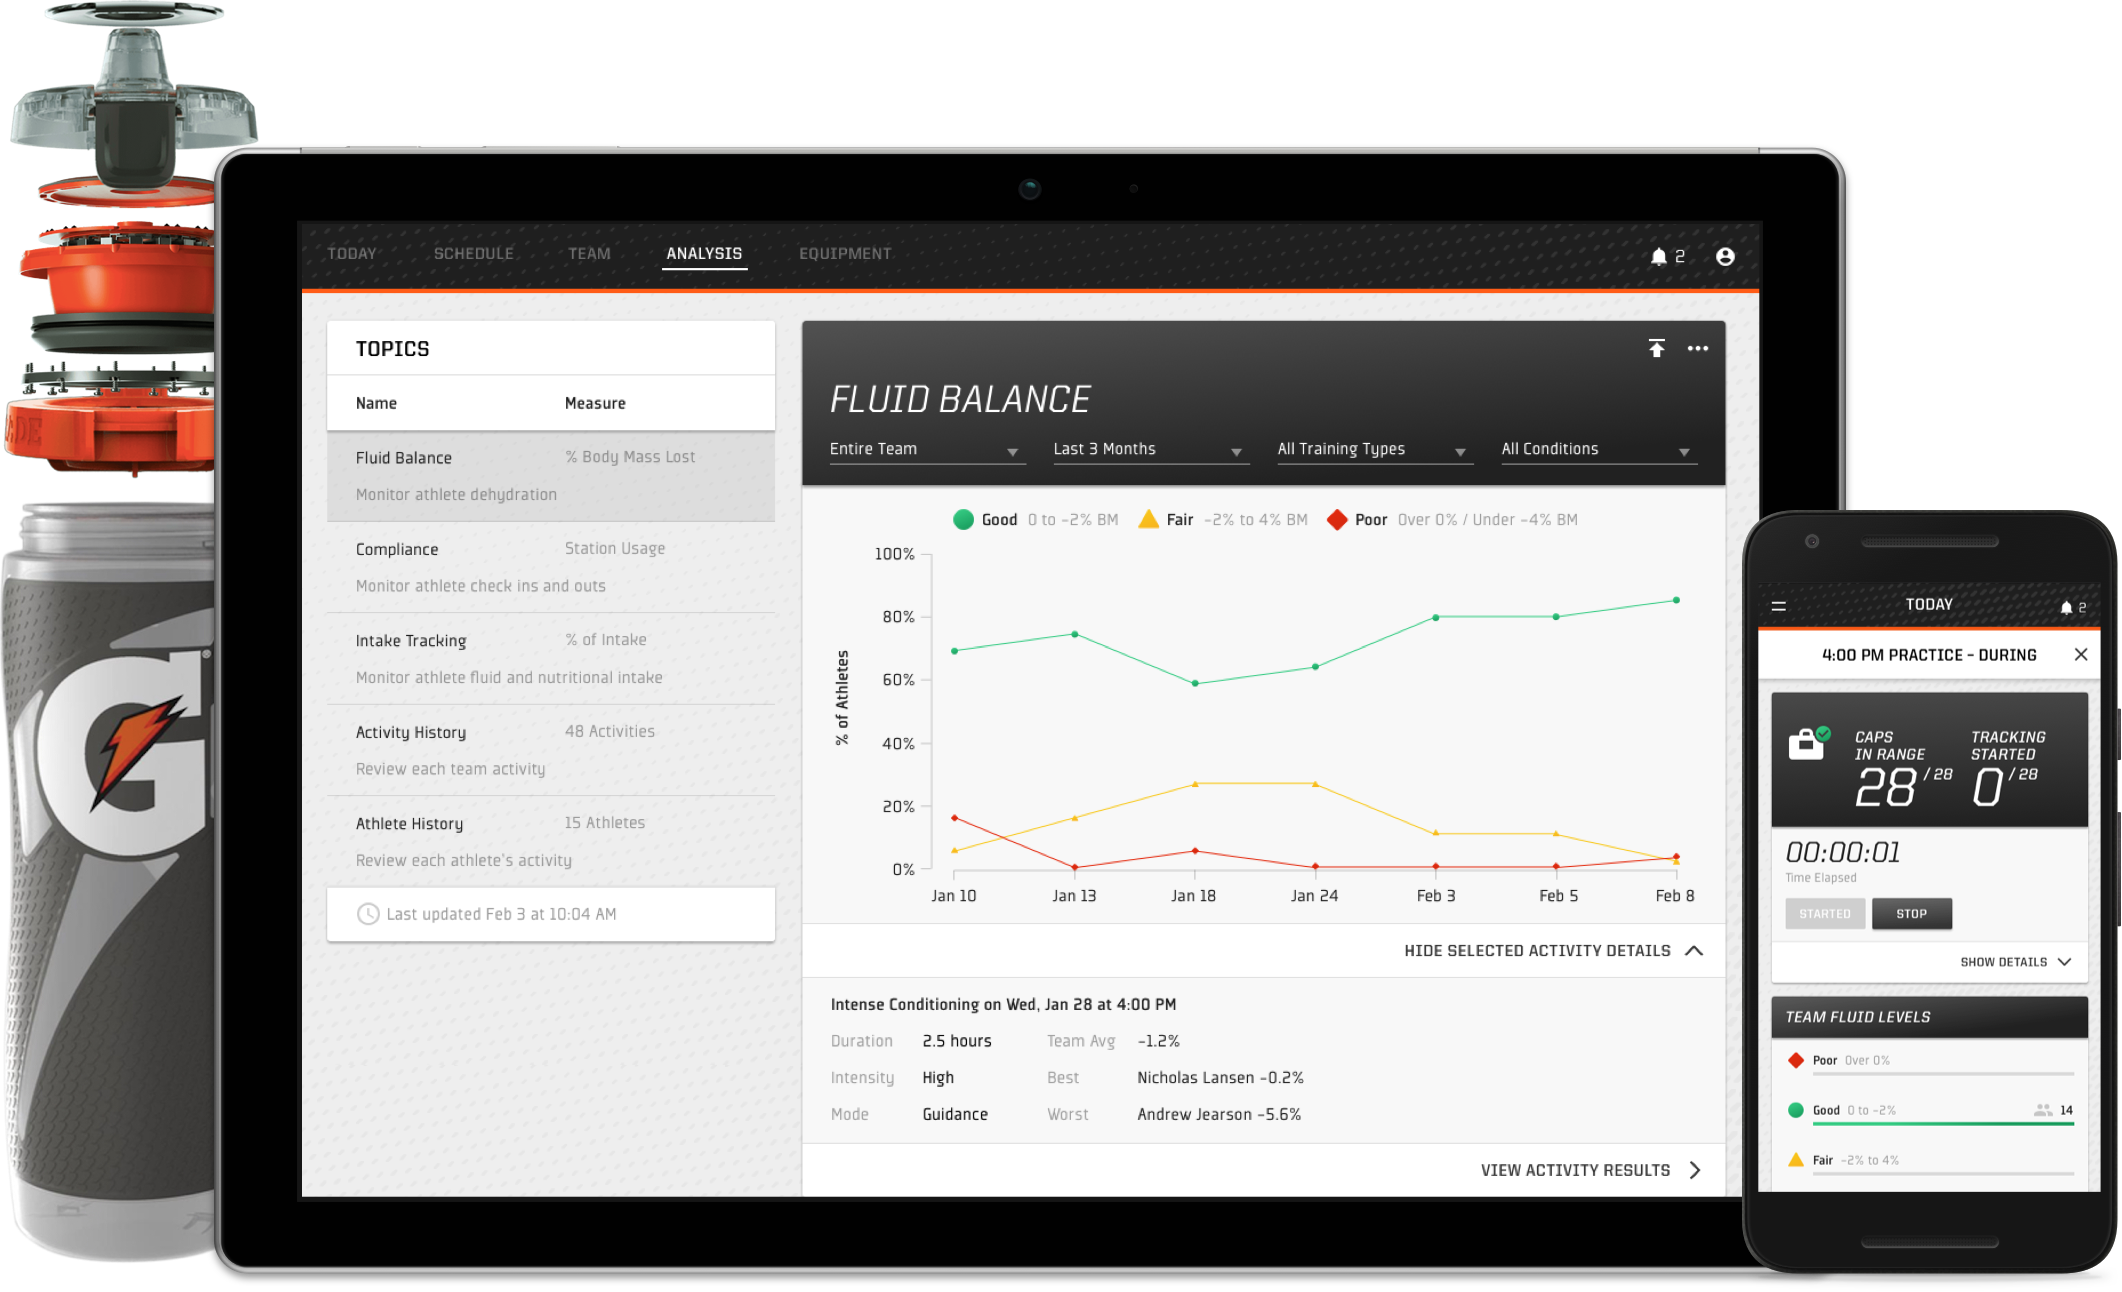Click the red Poor legend marker
Screen dimensions: 2122x1292
pyautogui.click(x=1336, y=519)
